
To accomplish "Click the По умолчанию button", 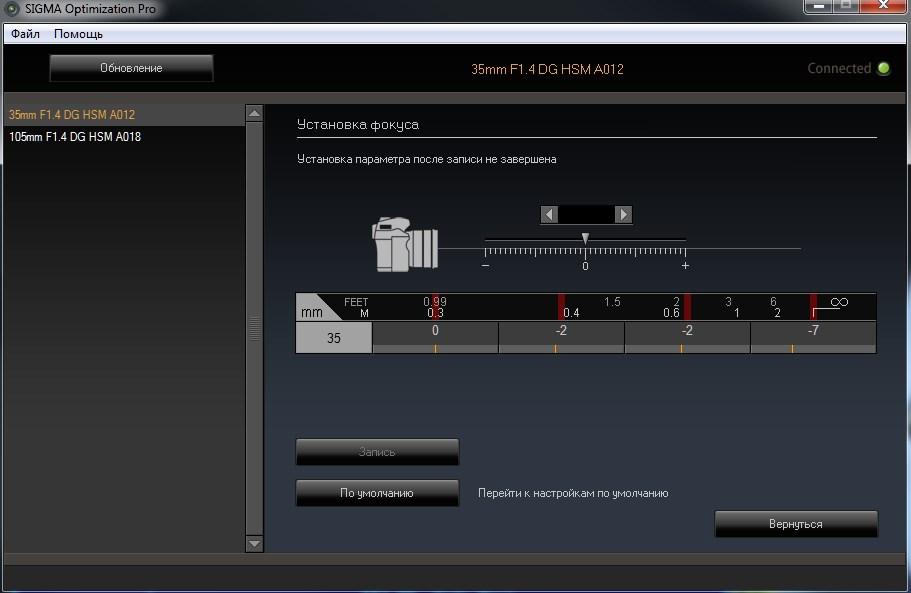I will tap(377, 493).
